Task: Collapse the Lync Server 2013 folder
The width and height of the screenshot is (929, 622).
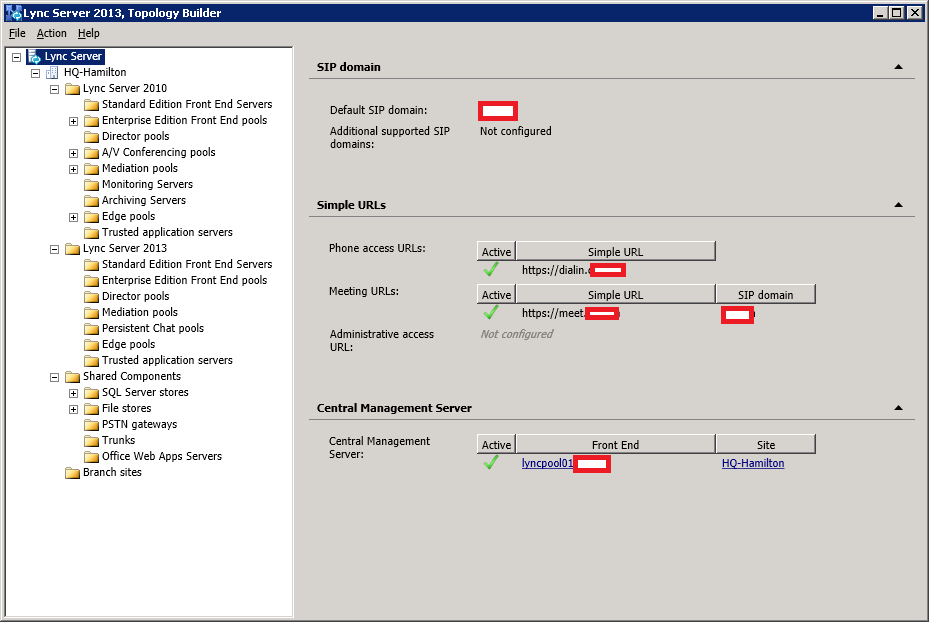Action: point(55,249)
